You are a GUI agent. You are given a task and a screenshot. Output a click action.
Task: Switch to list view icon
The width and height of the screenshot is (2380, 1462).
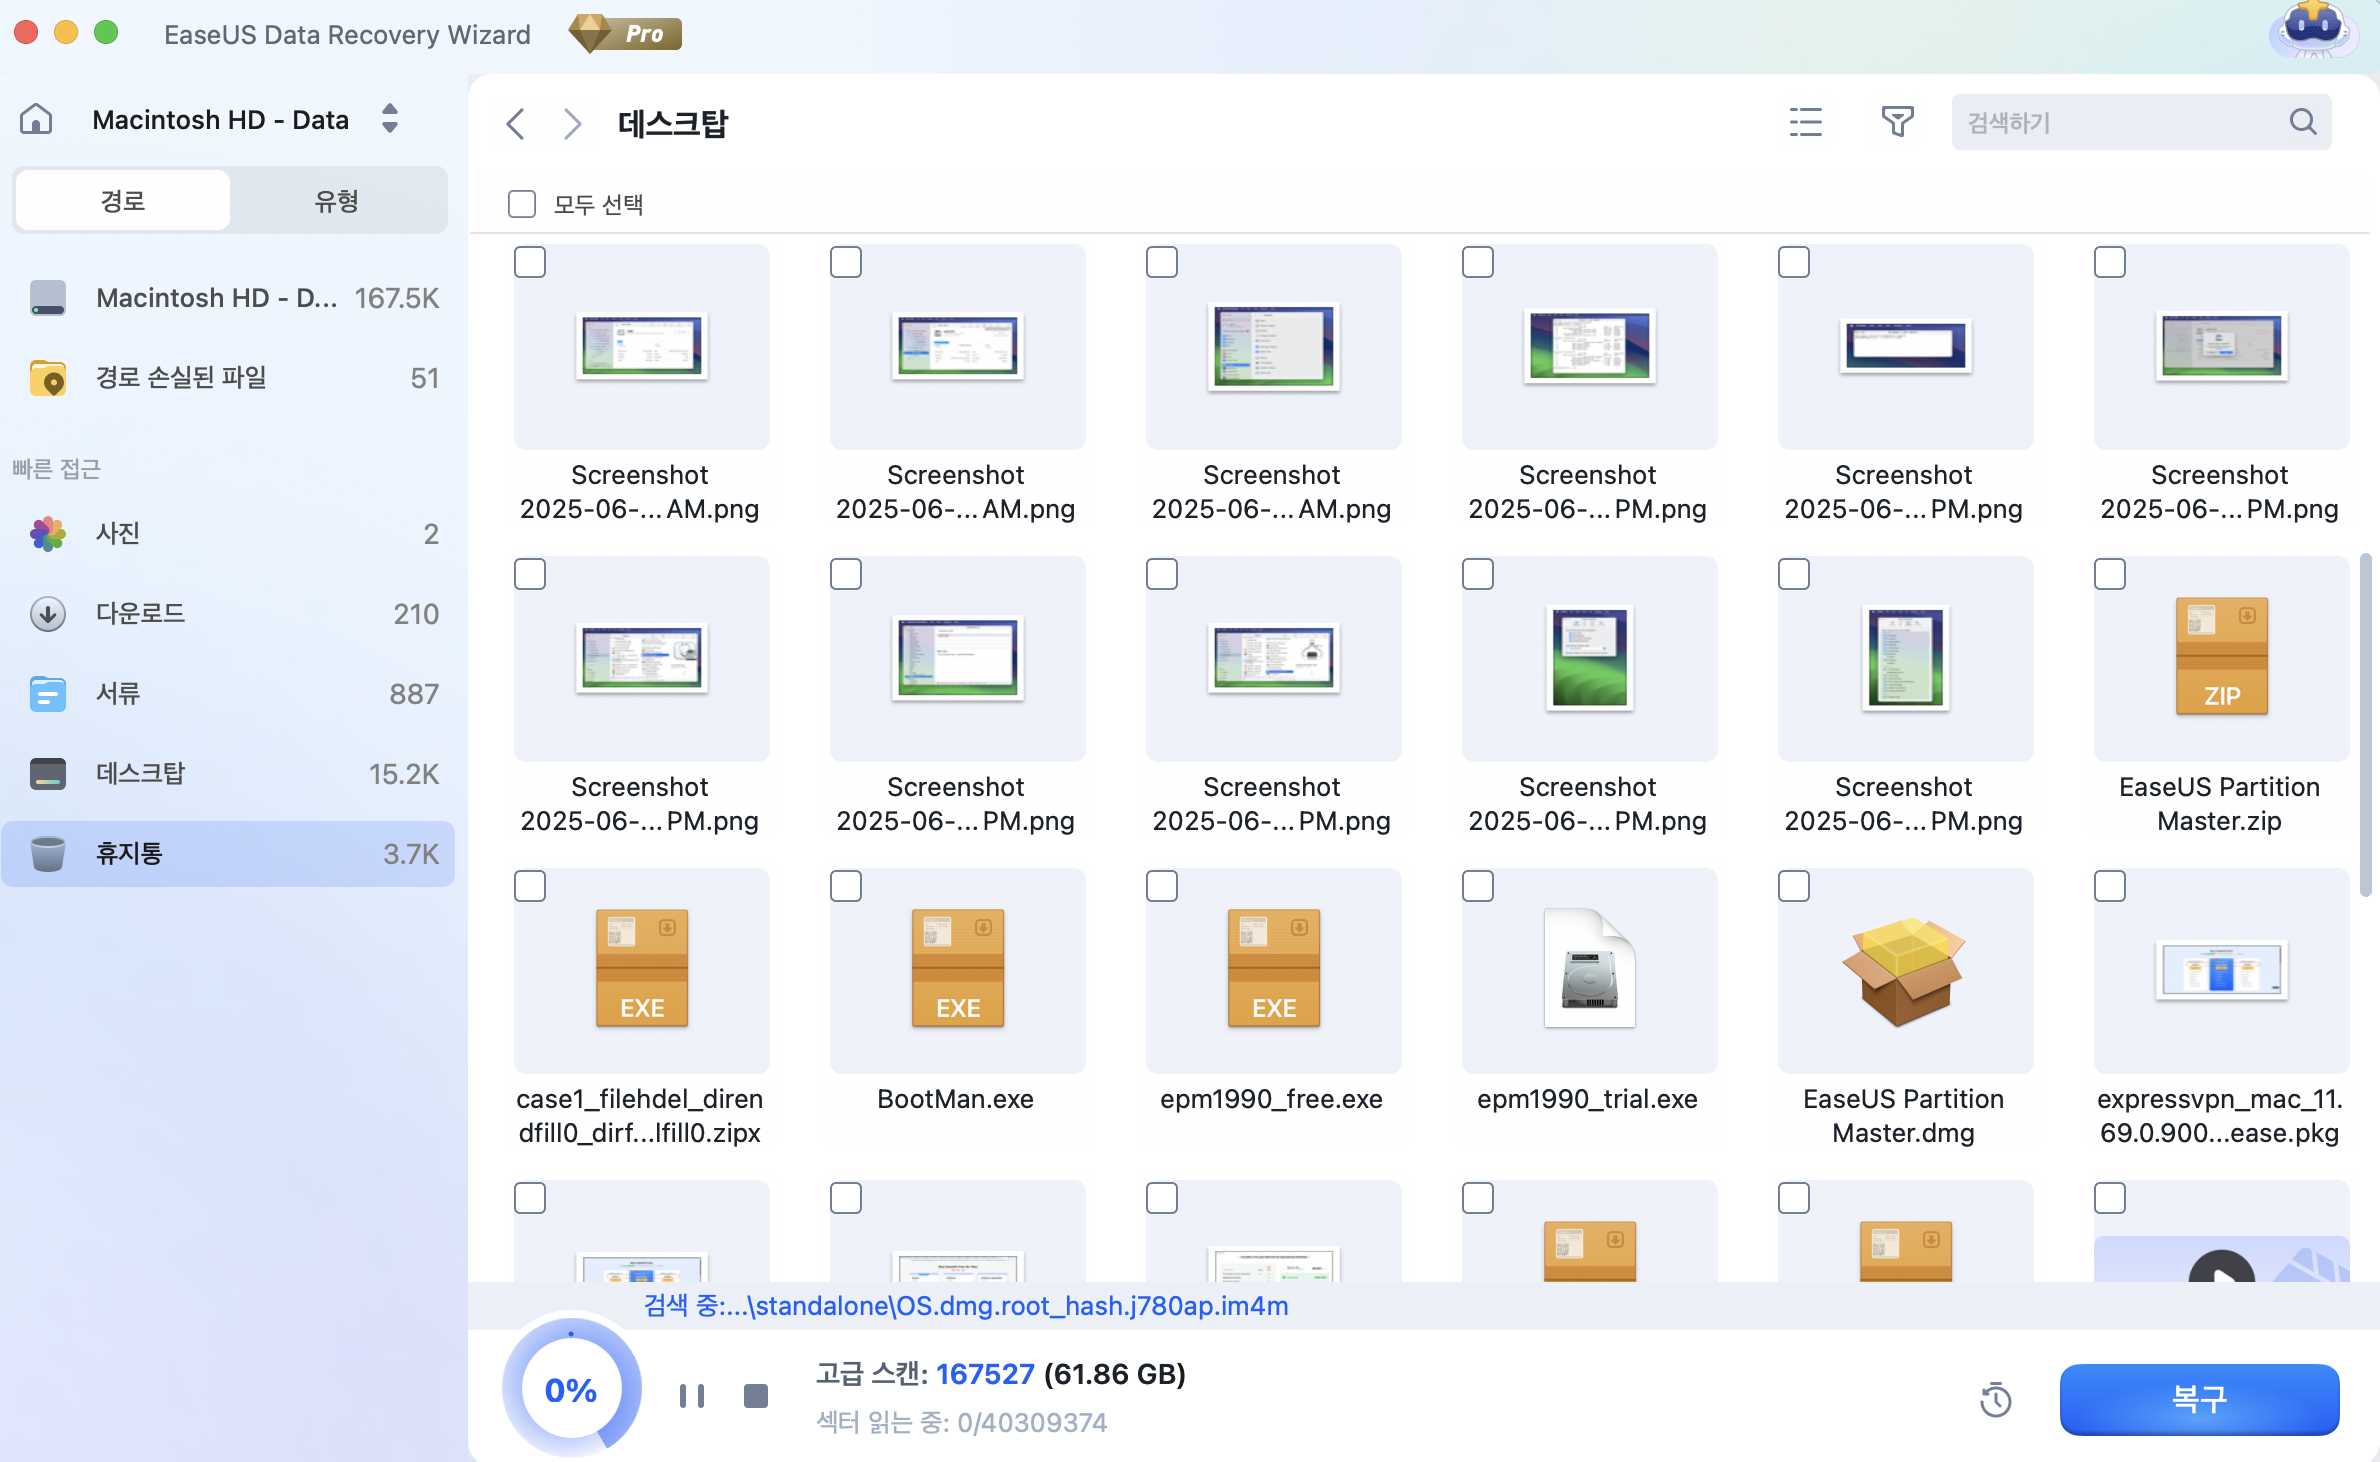pyautogui.click(x=1805, y=122)
